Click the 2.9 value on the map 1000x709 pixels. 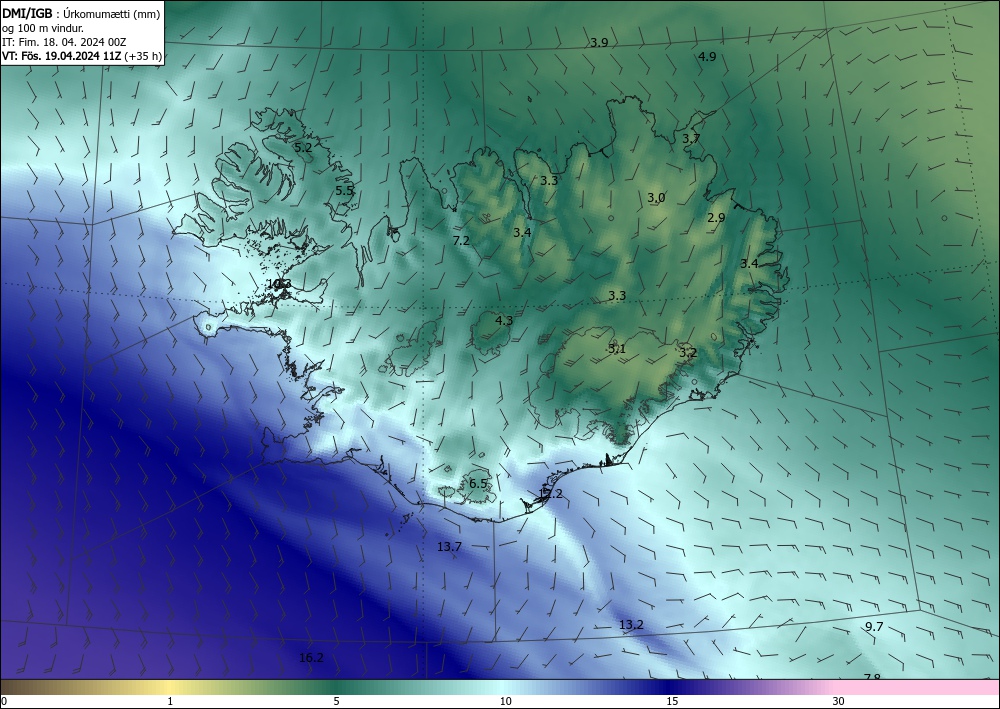pos(716,217)
